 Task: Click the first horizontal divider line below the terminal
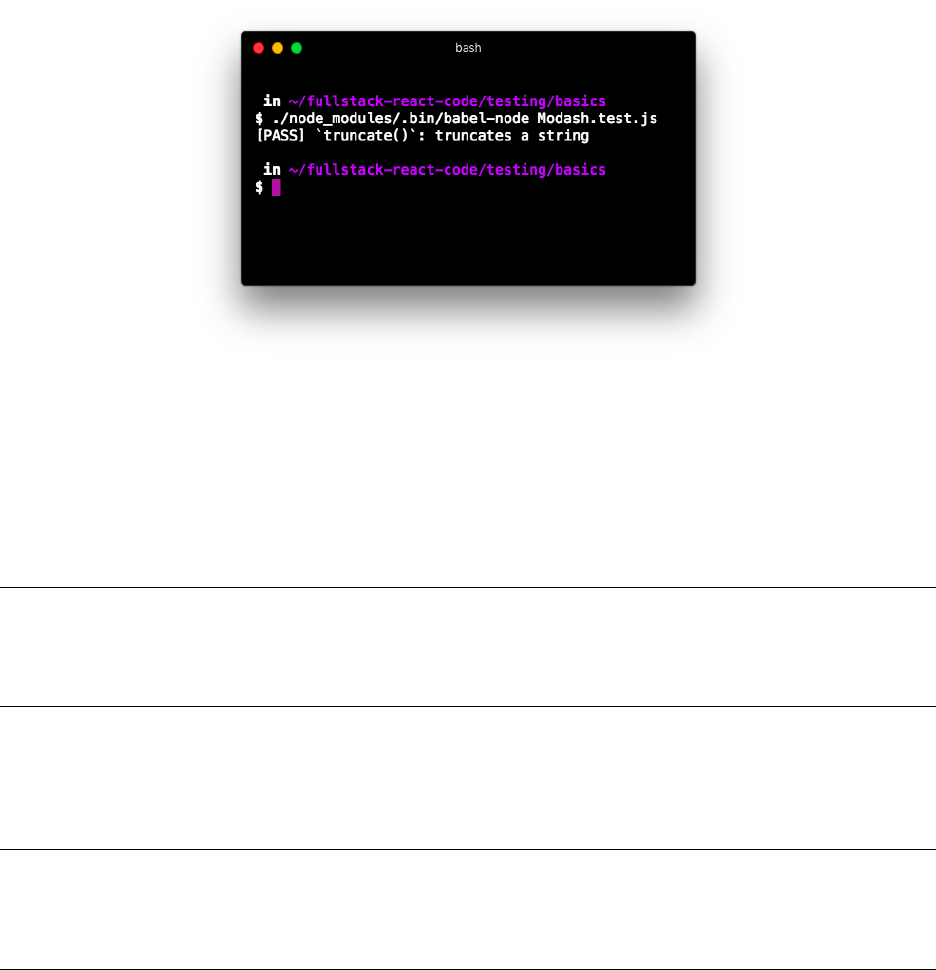[x=468, y=587]
